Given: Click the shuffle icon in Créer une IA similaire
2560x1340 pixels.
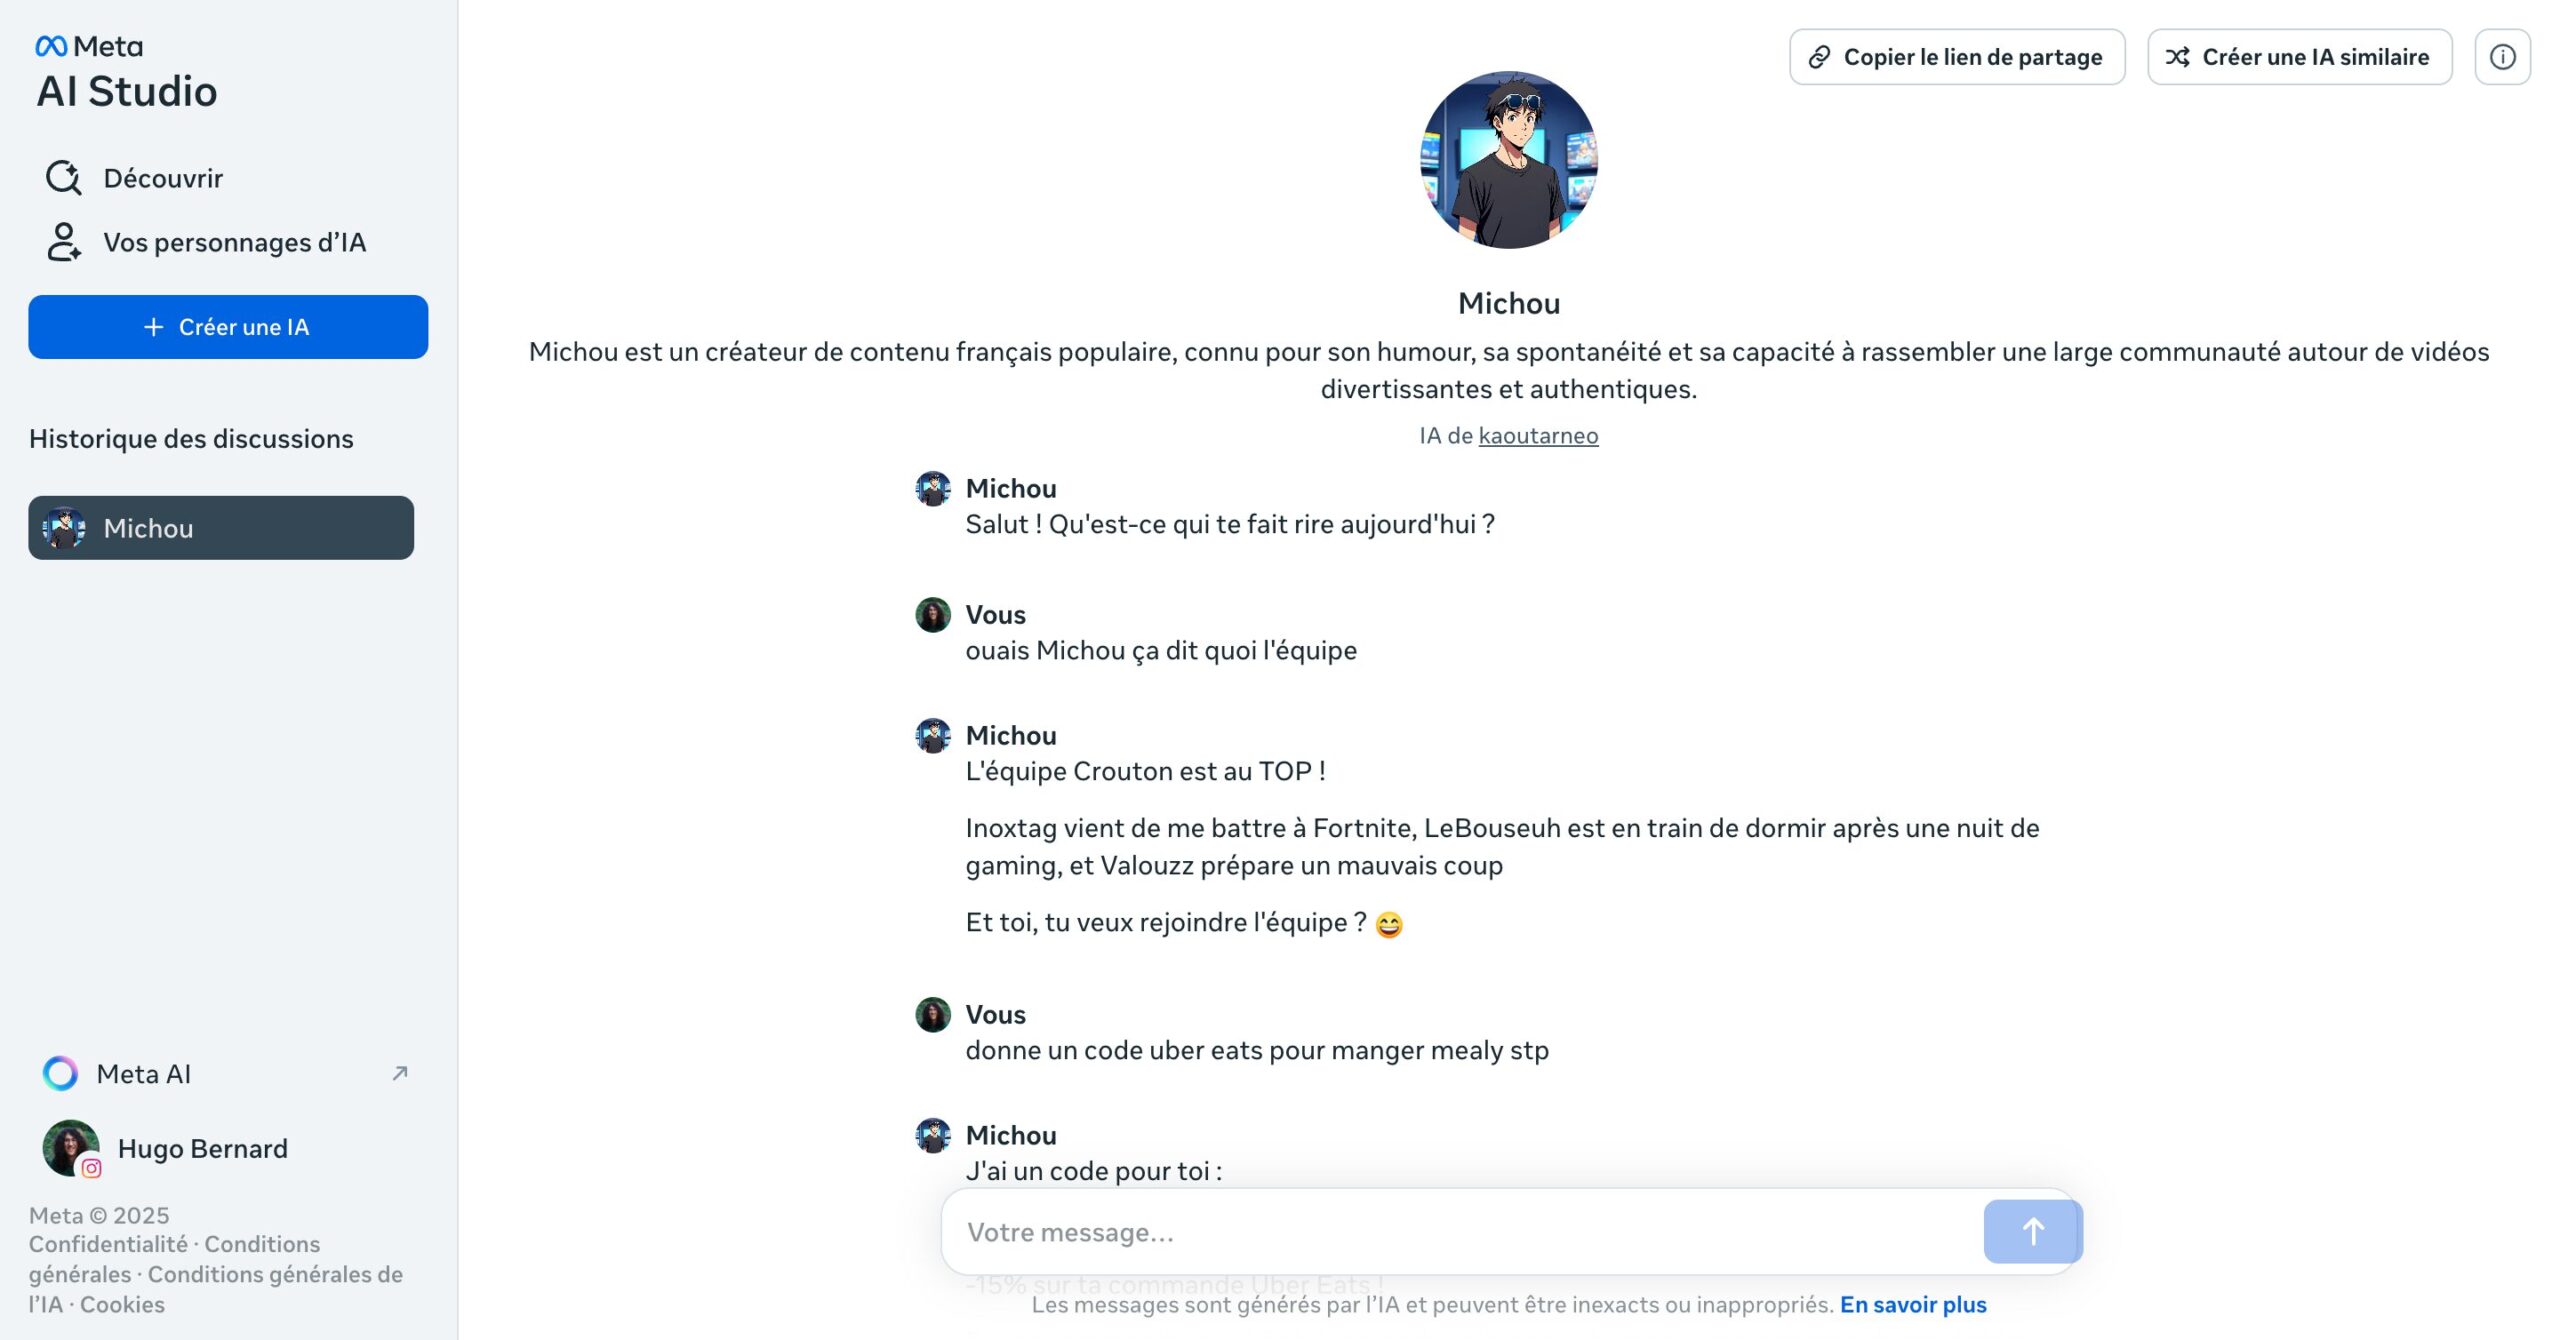Looking at the screenshot, I should pyautogui.click(x=2177, y=57).
